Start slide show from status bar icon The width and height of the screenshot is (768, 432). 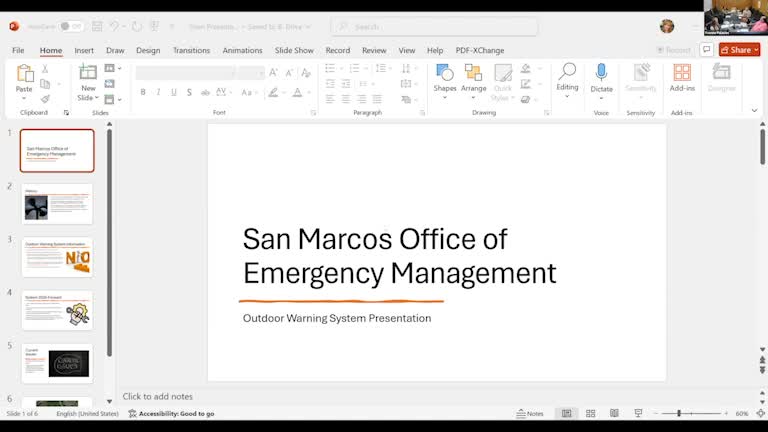coord(638,413)
